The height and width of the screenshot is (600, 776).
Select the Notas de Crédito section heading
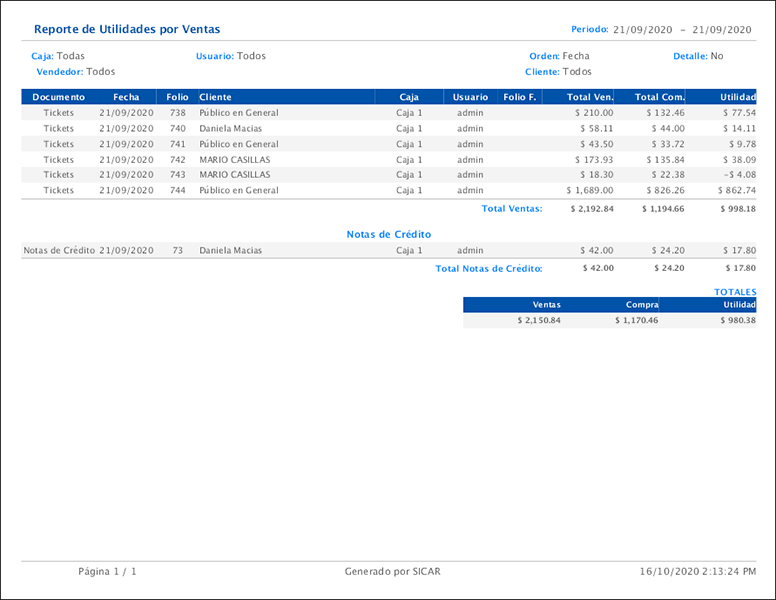(389, 234)
